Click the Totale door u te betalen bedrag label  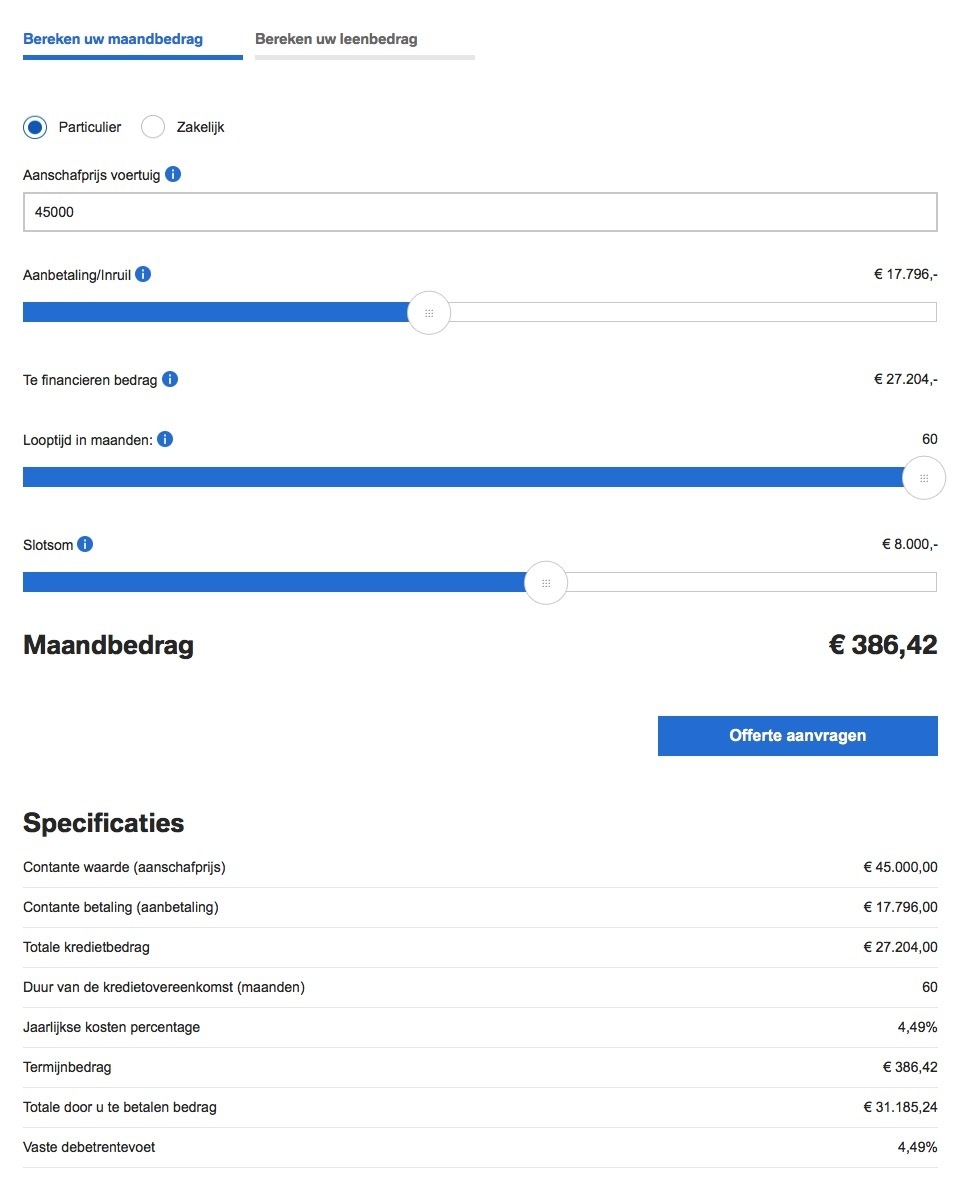(120, 1108)
